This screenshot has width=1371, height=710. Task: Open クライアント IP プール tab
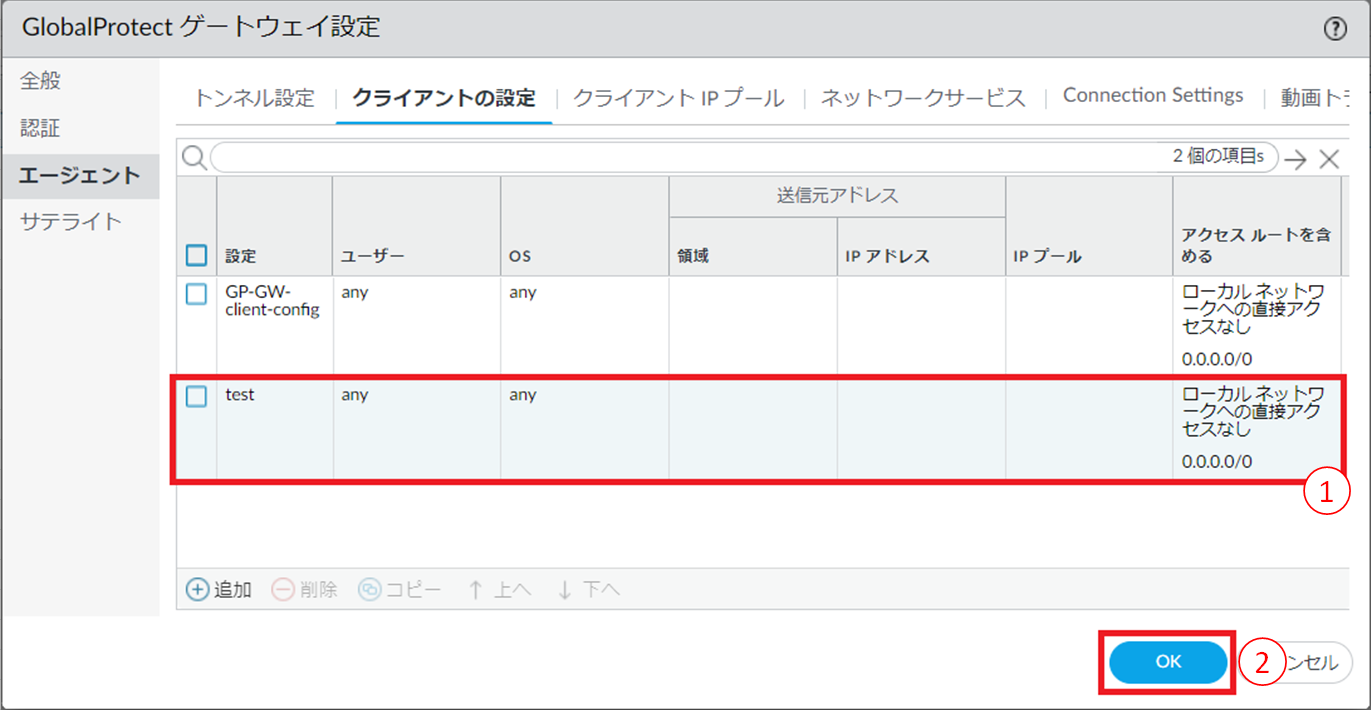[678, 98]
